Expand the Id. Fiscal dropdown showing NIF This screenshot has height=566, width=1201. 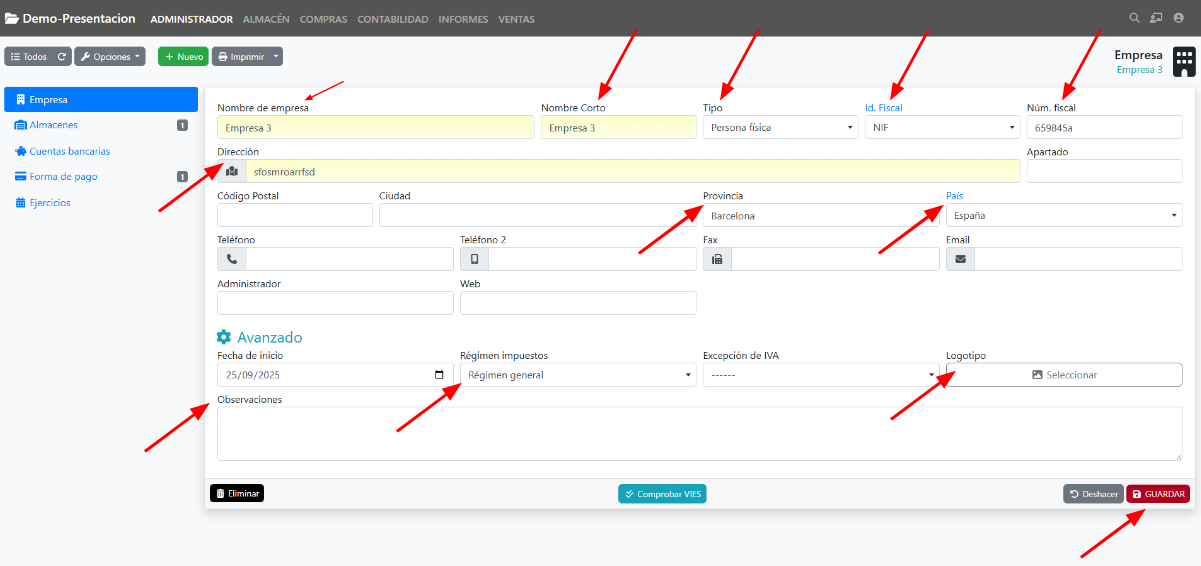click(x=942, y=127)
